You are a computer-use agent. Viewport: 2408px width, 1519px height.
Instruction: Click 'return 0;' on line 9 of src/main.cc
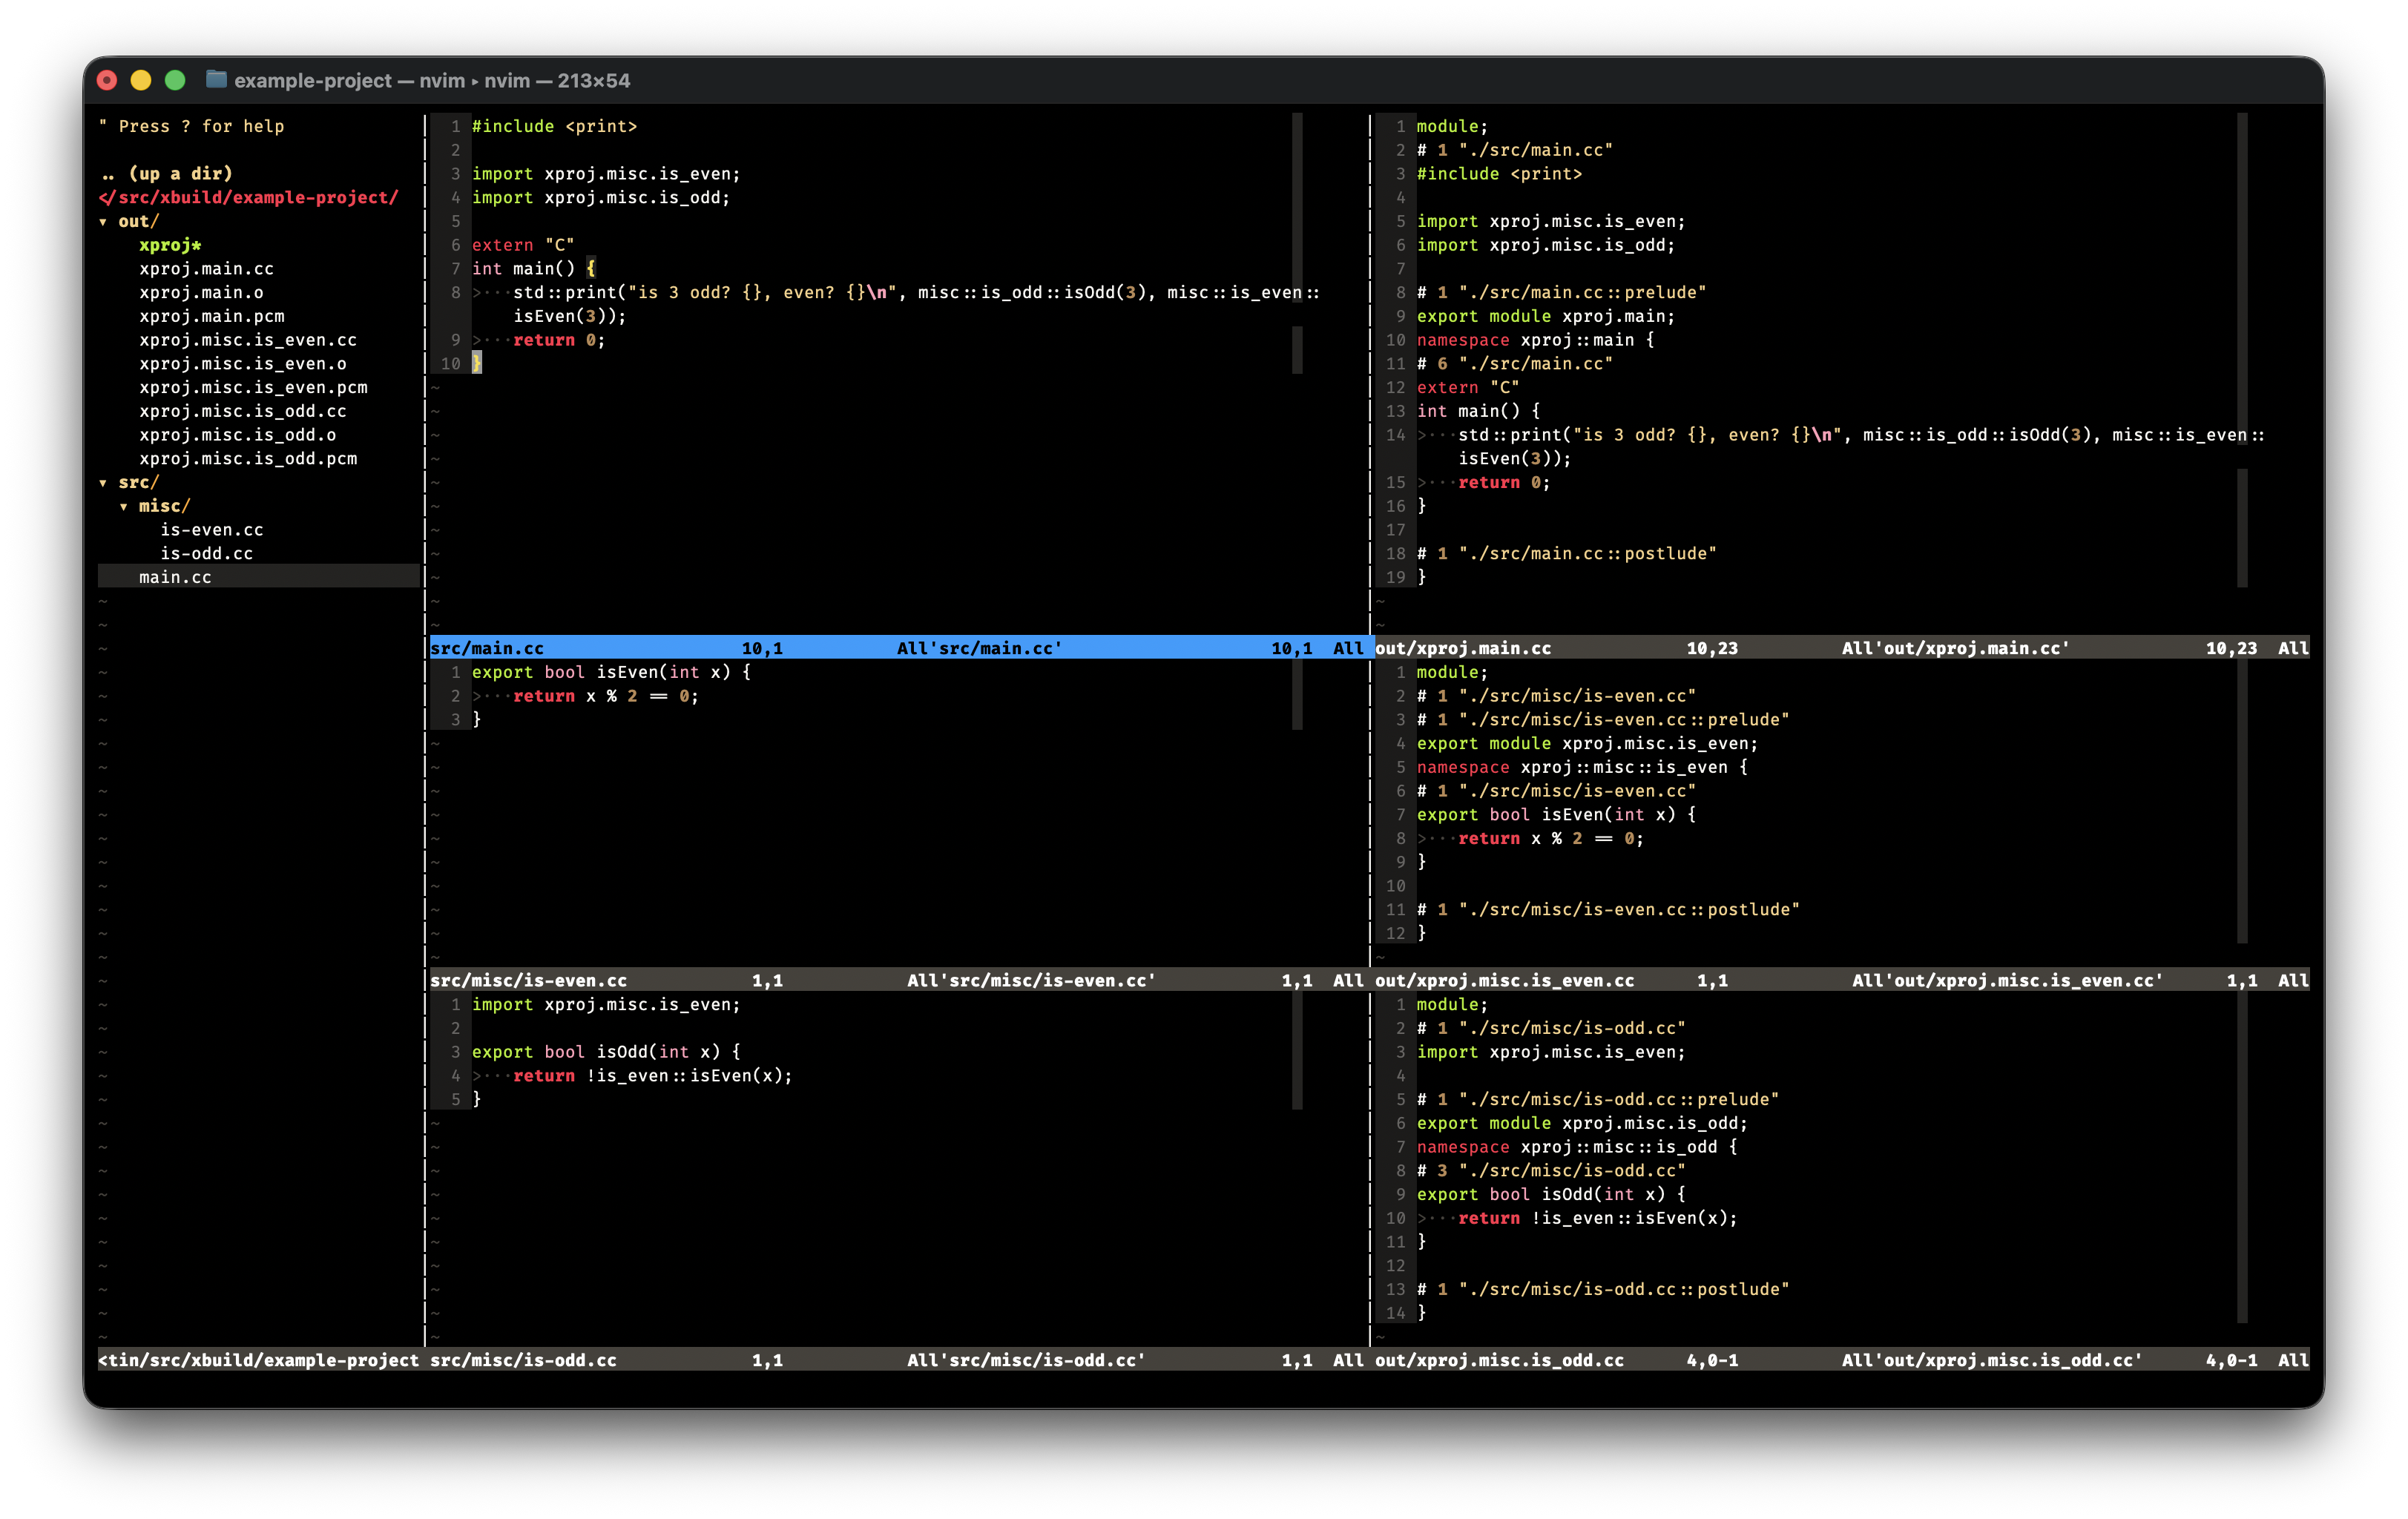559,341
